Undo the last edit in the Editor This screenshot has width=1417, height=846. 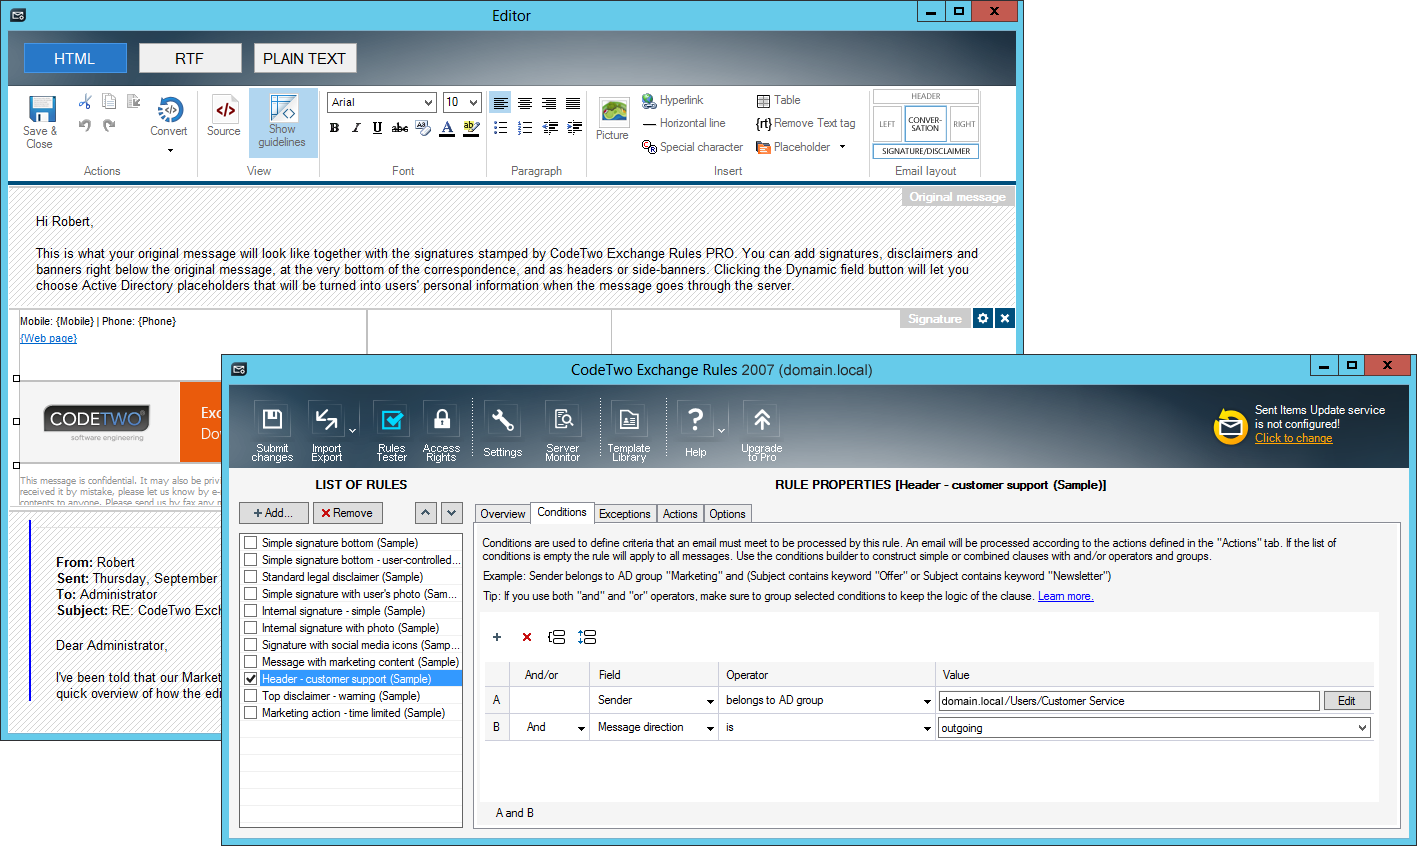tap(85, 125)
